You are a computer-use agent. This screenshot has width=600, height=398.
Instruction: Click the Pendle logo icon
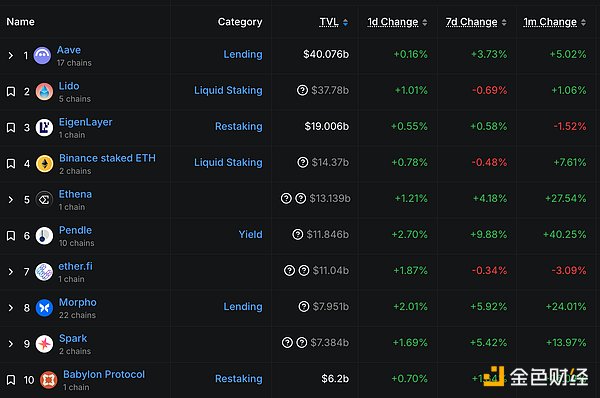(44, 236)
